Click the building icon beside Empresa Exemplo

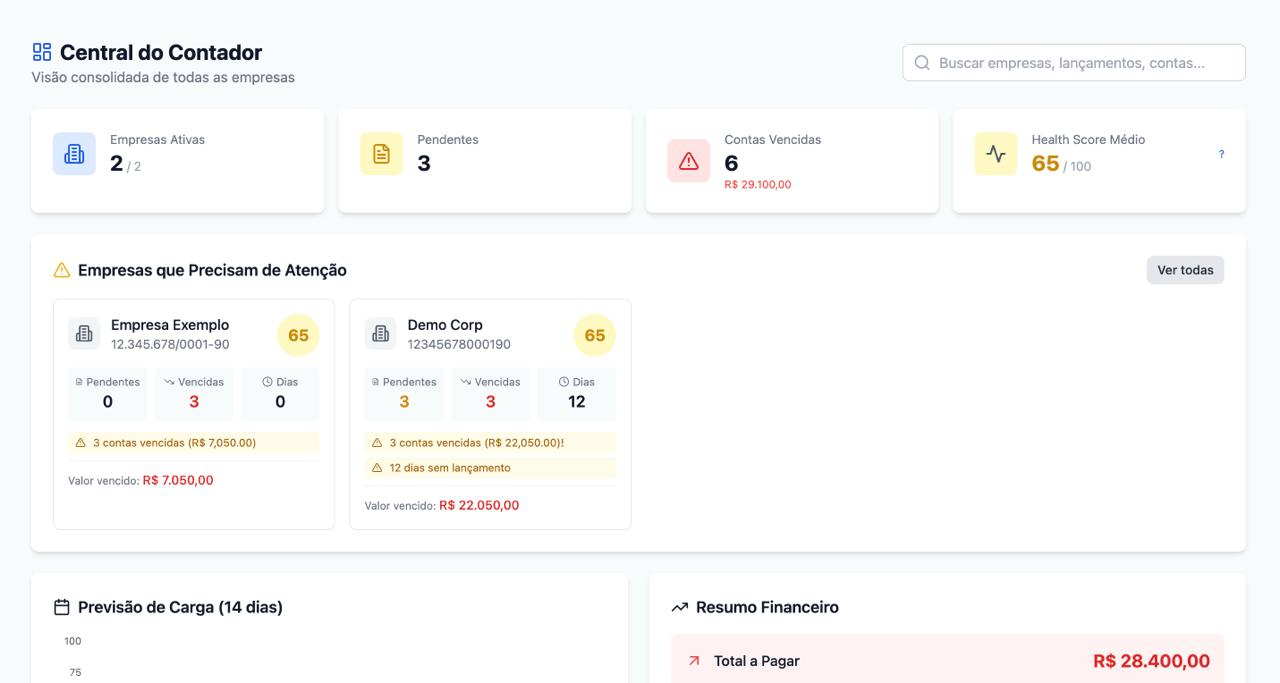[x=84, y=334]
